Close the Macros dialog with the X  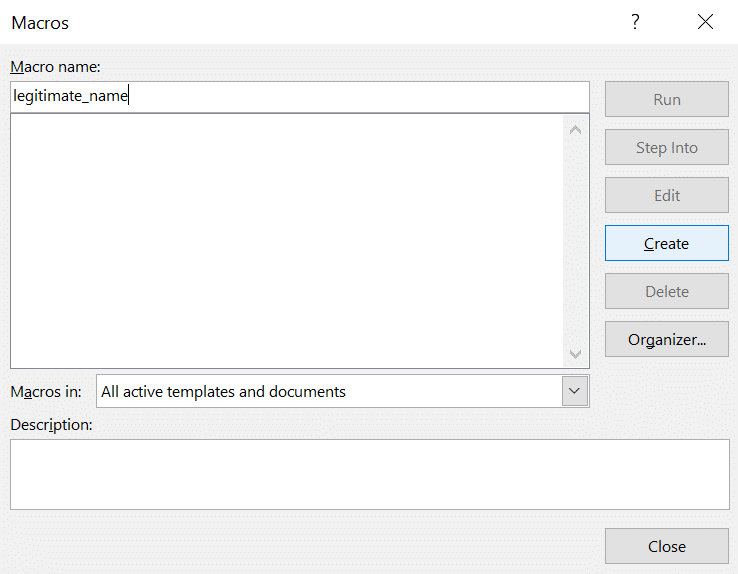pos(706,22)
